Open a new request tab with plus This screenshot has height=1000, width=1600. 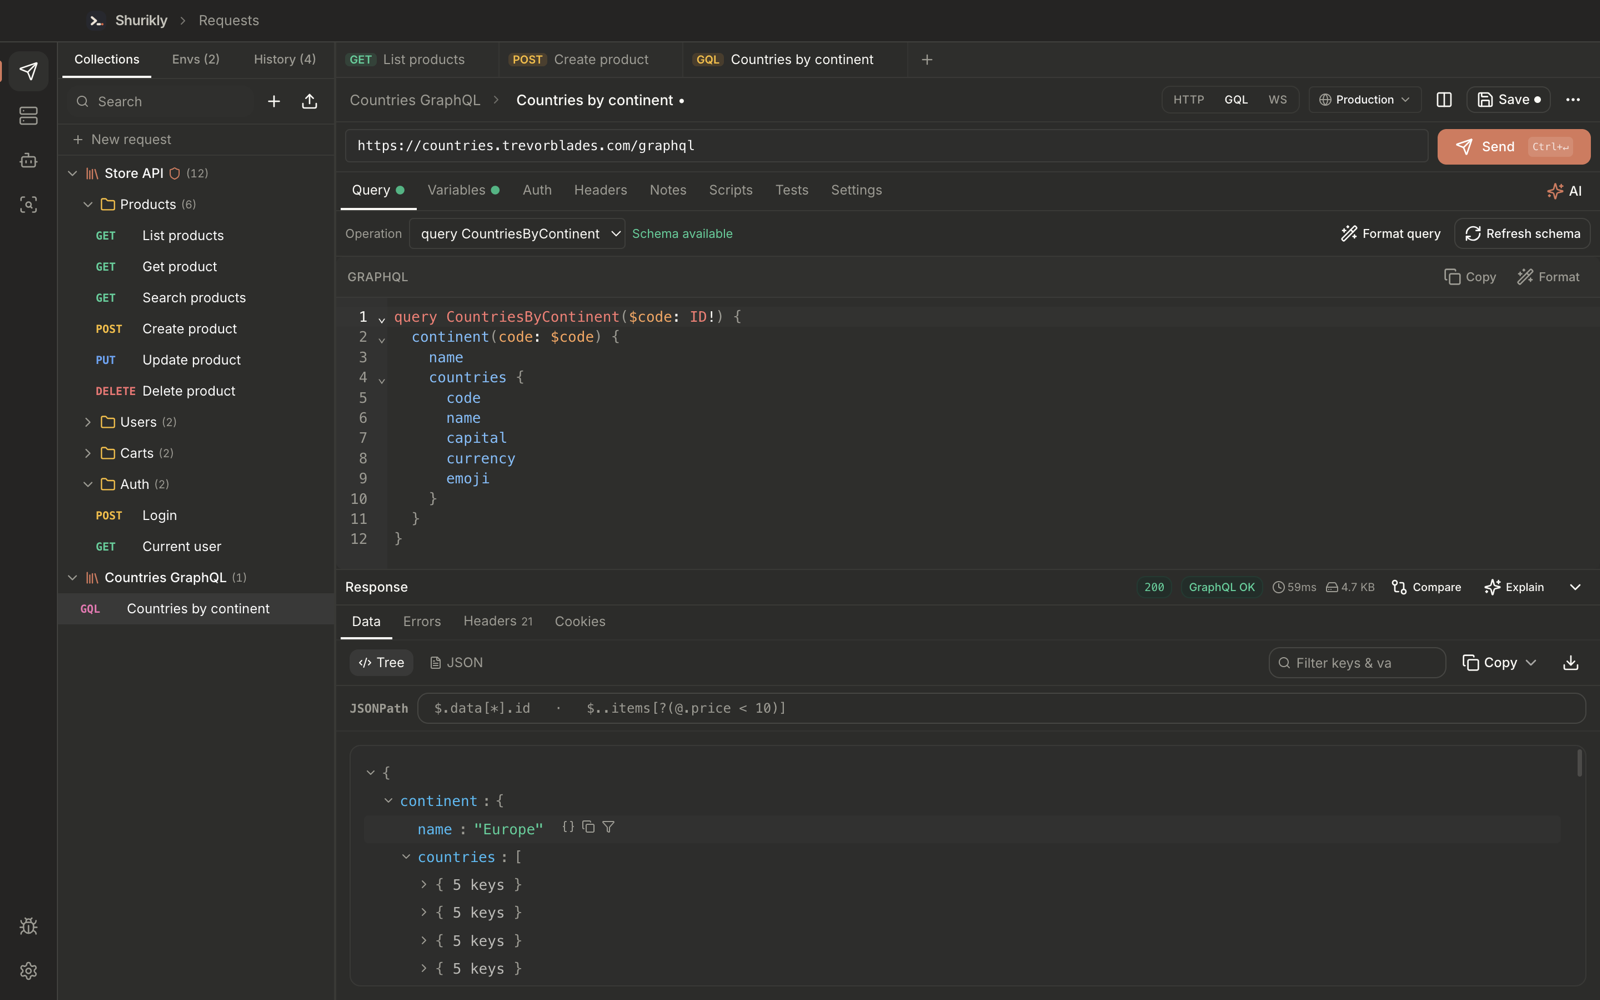[927, 60]
